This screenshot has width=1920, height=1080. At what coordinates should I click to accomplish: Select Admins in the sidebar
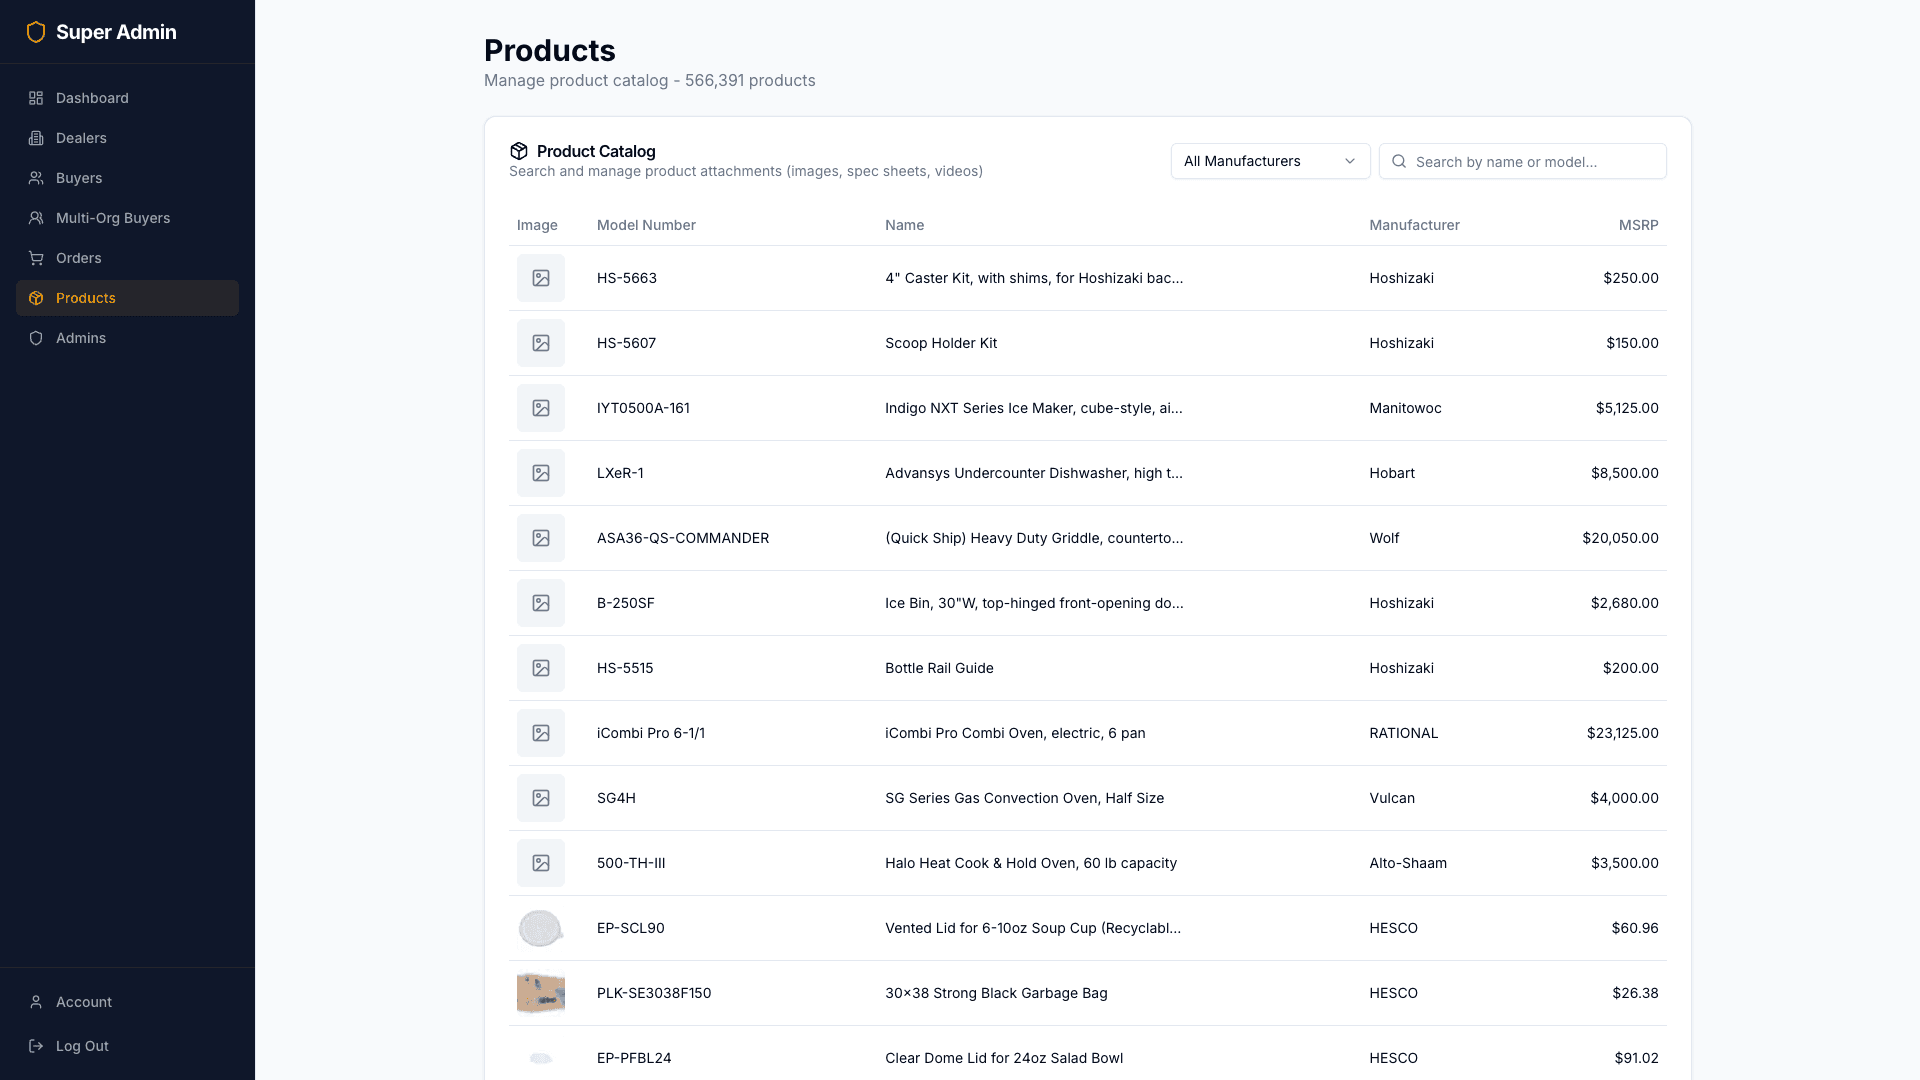point(127,338)
